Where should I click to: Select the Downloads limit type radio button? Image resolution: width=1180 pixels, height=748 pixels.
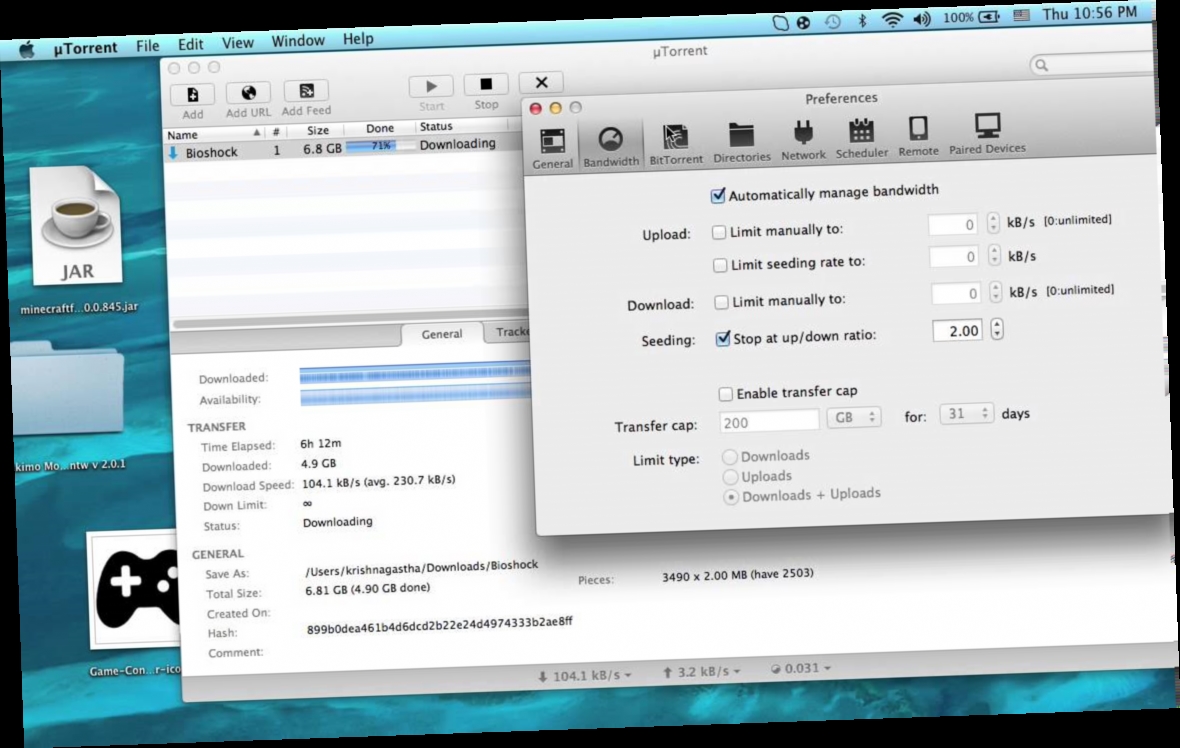click(732, 455)
